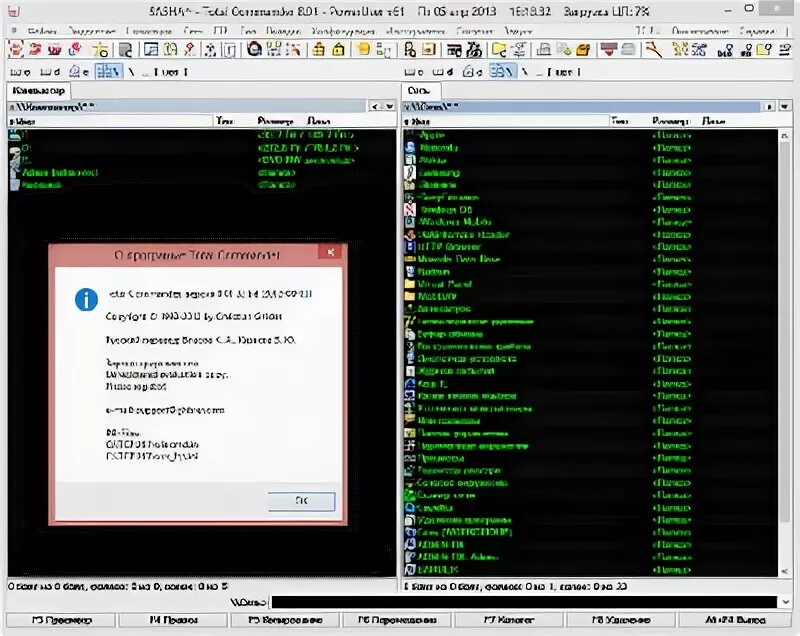Click the rightmost toolbar icon
The image size is (800, 636).
(784, 49)
